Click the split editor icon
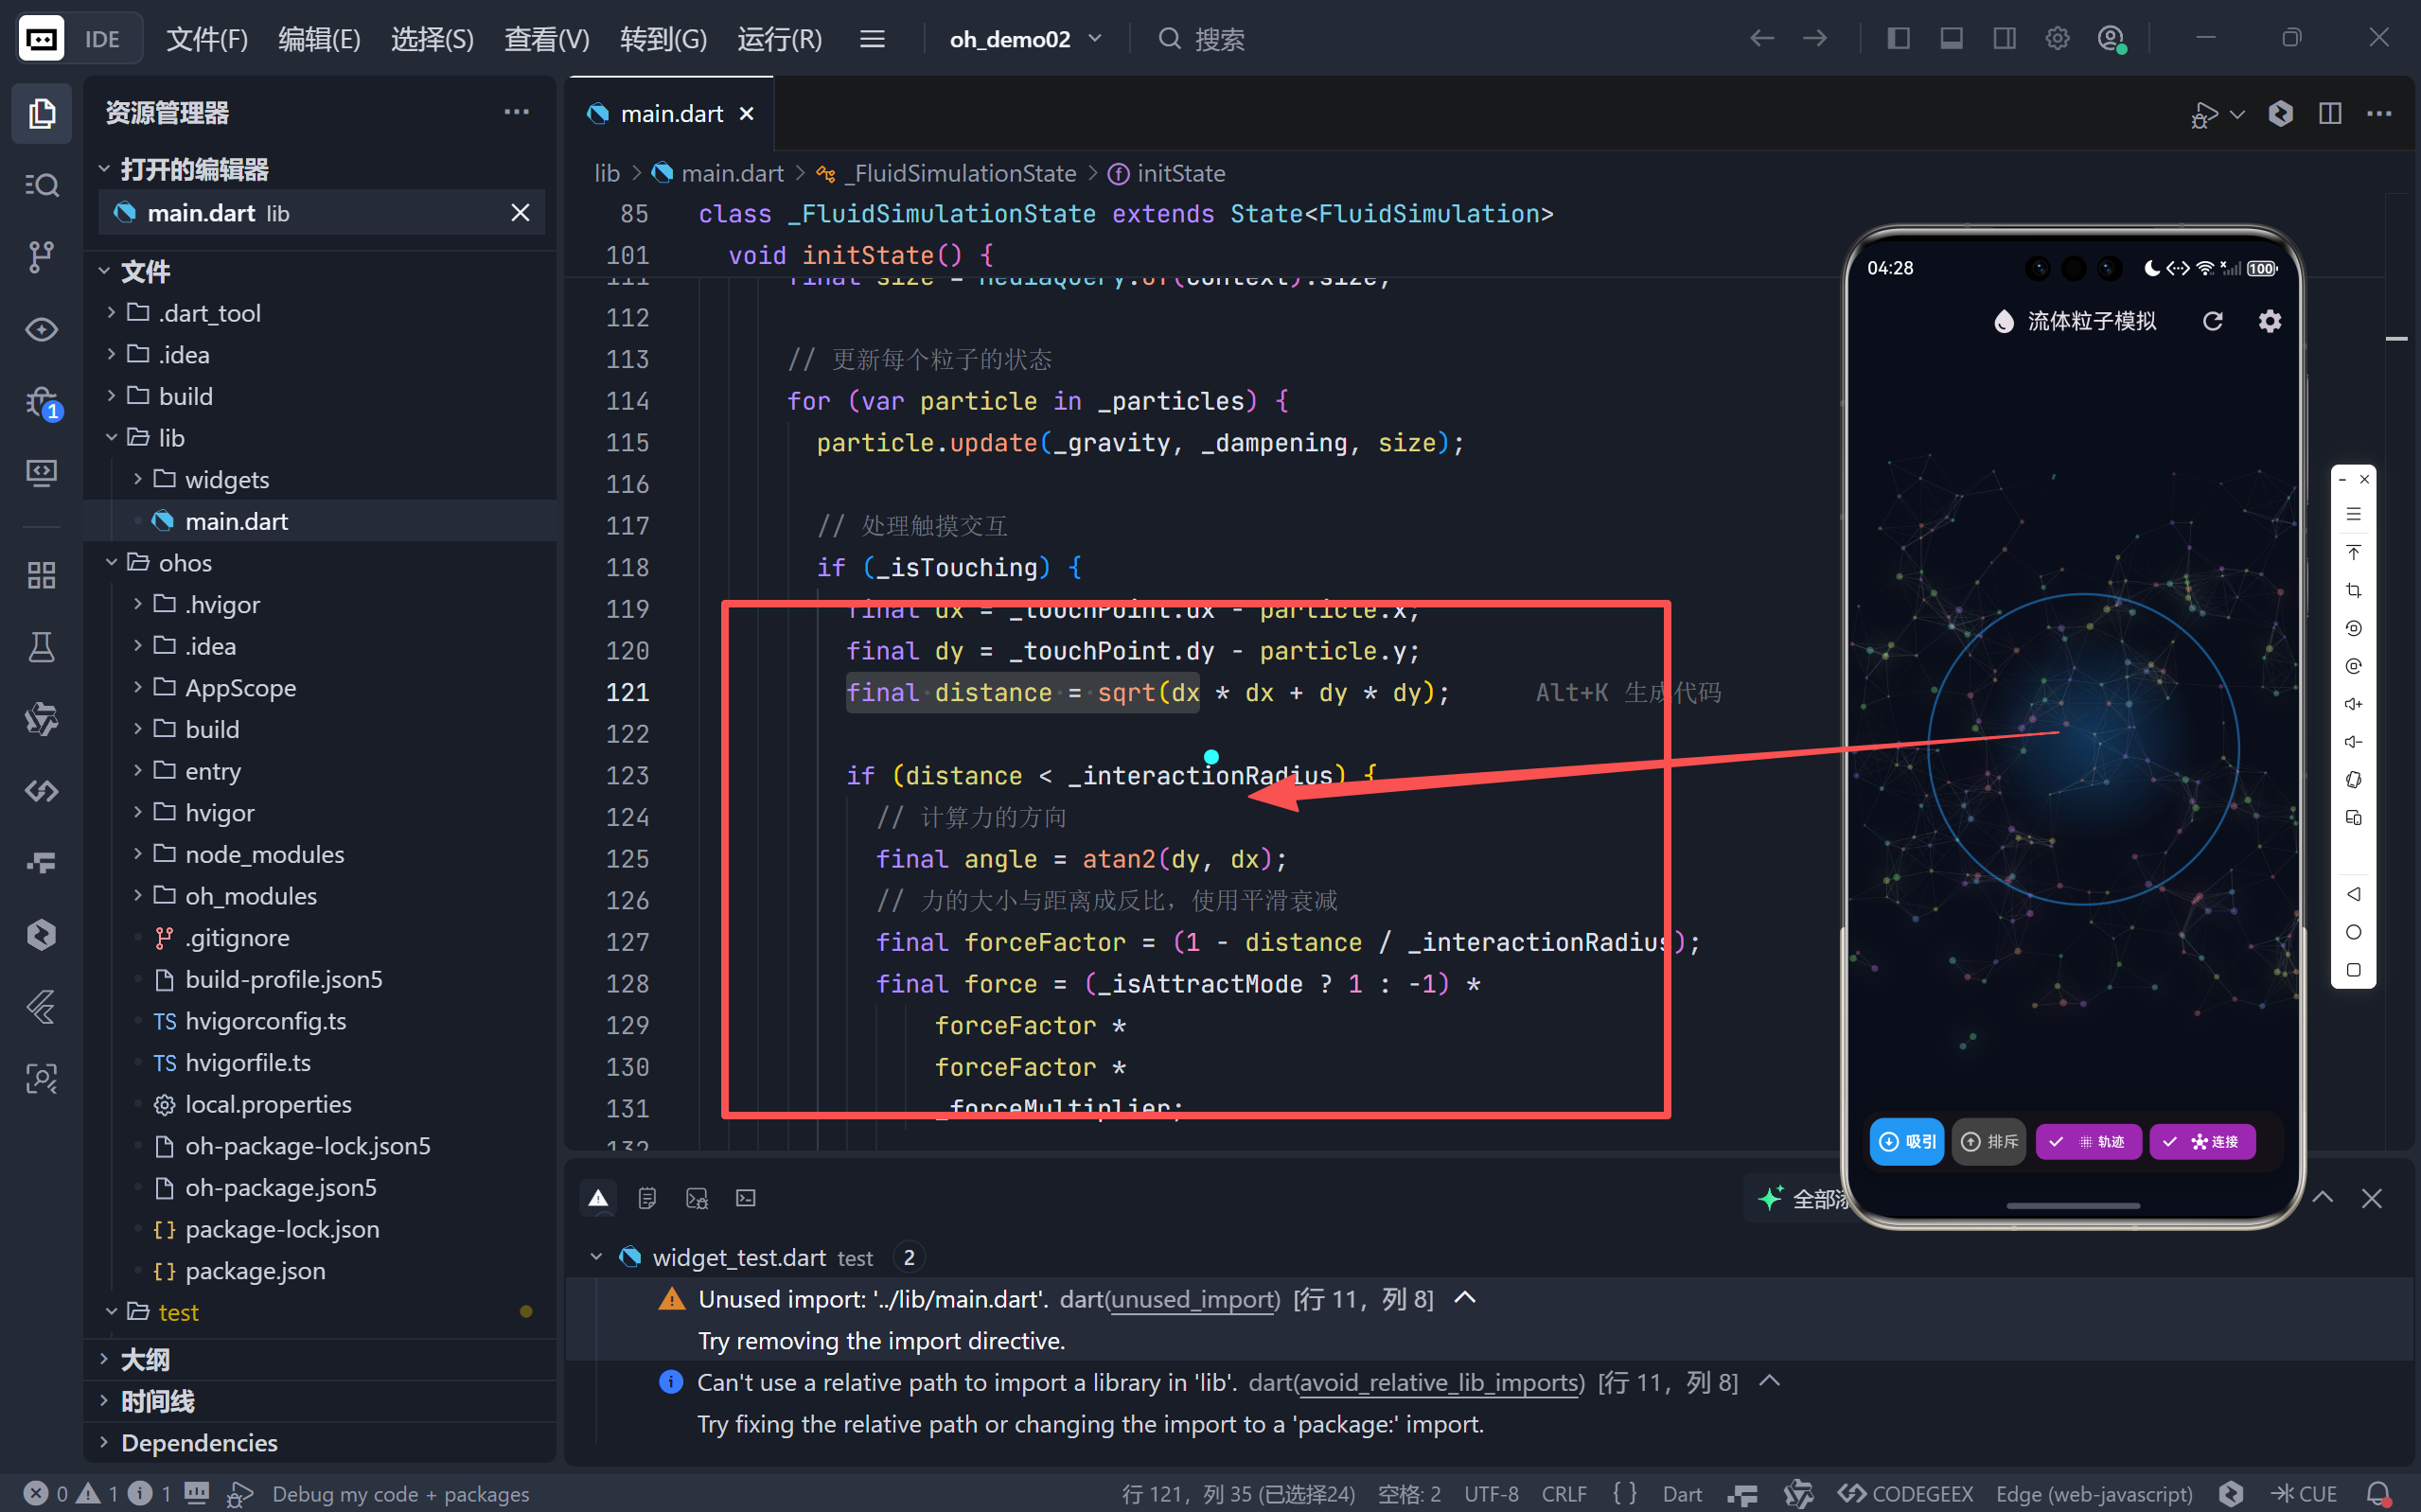2421x1512 pixels. coord(2329,114)
